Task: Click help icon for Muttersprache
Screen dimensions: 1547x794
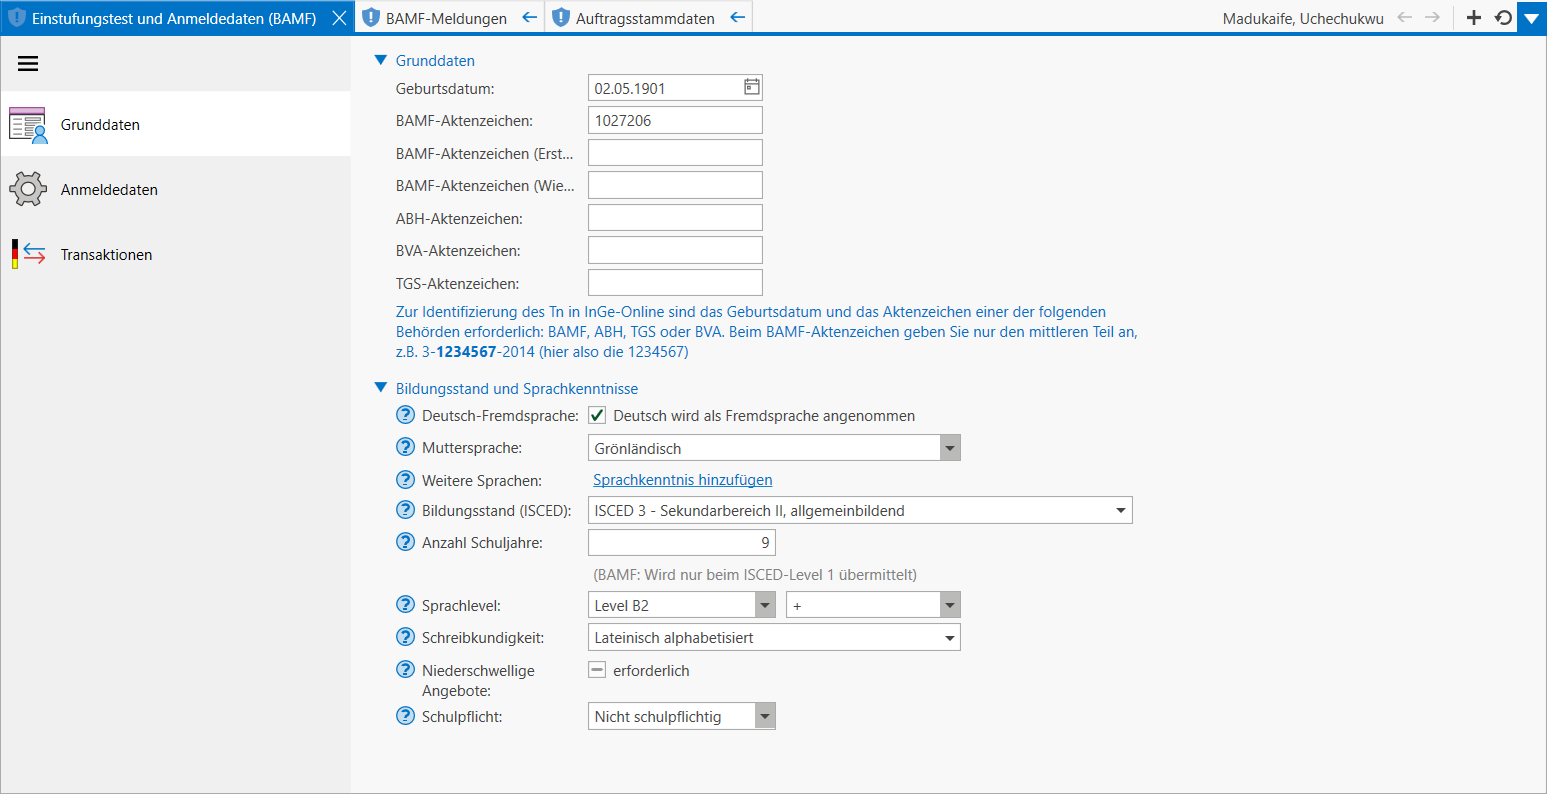Action: tap(405, 447)
